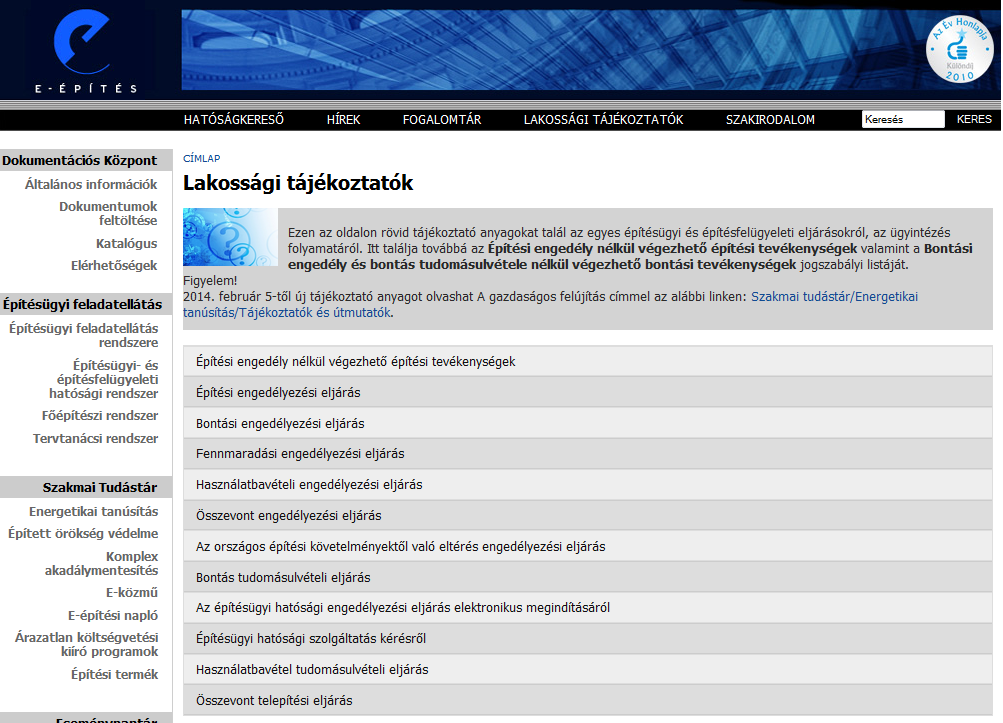
Task: Expand the Használatbavételi engedélyezési eljárás row
Action: 587,484
